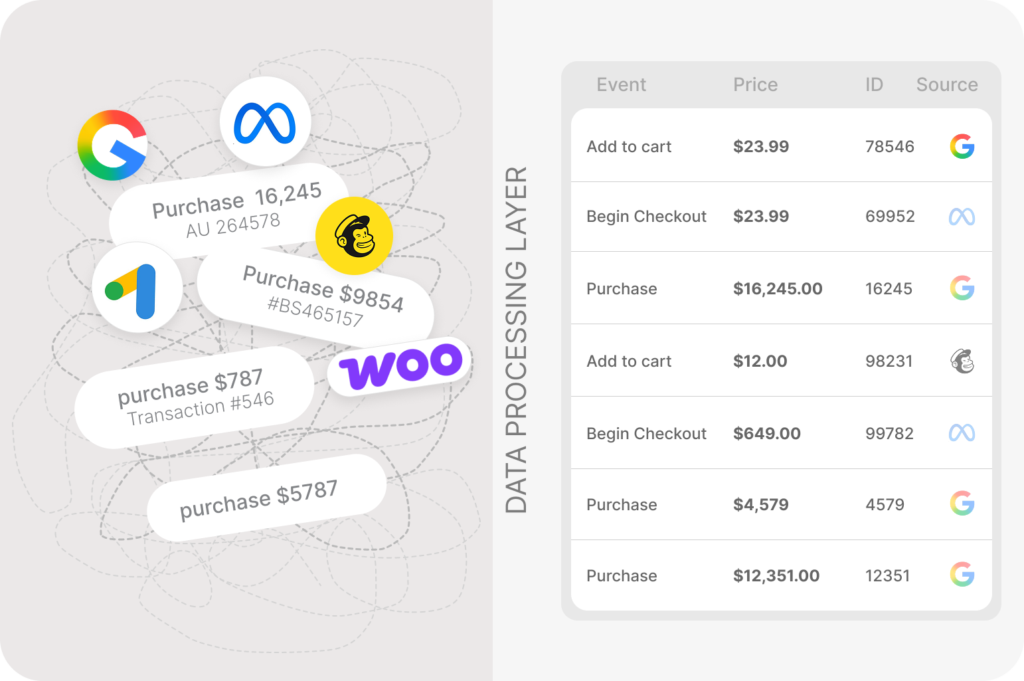Click the Event column header
Screen dimensions: 1024x681
pos(621,85)
